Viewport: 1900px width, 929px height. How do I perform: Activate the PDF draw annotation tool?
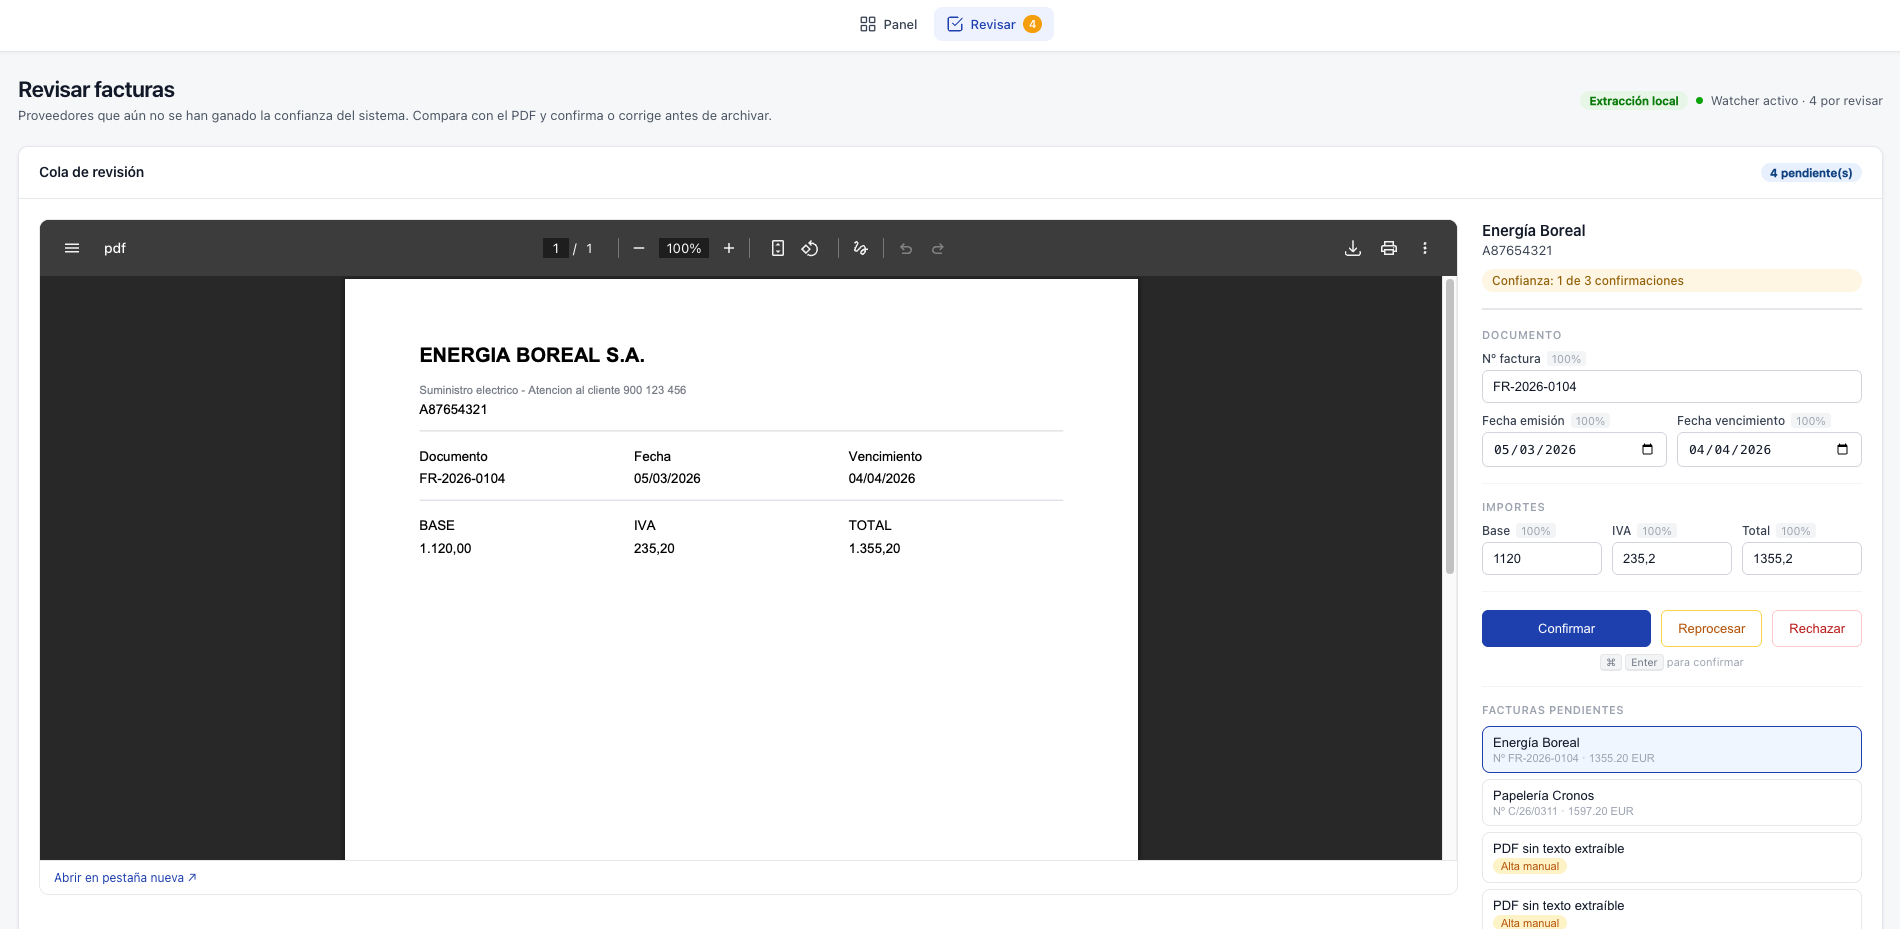click(860, 248)
